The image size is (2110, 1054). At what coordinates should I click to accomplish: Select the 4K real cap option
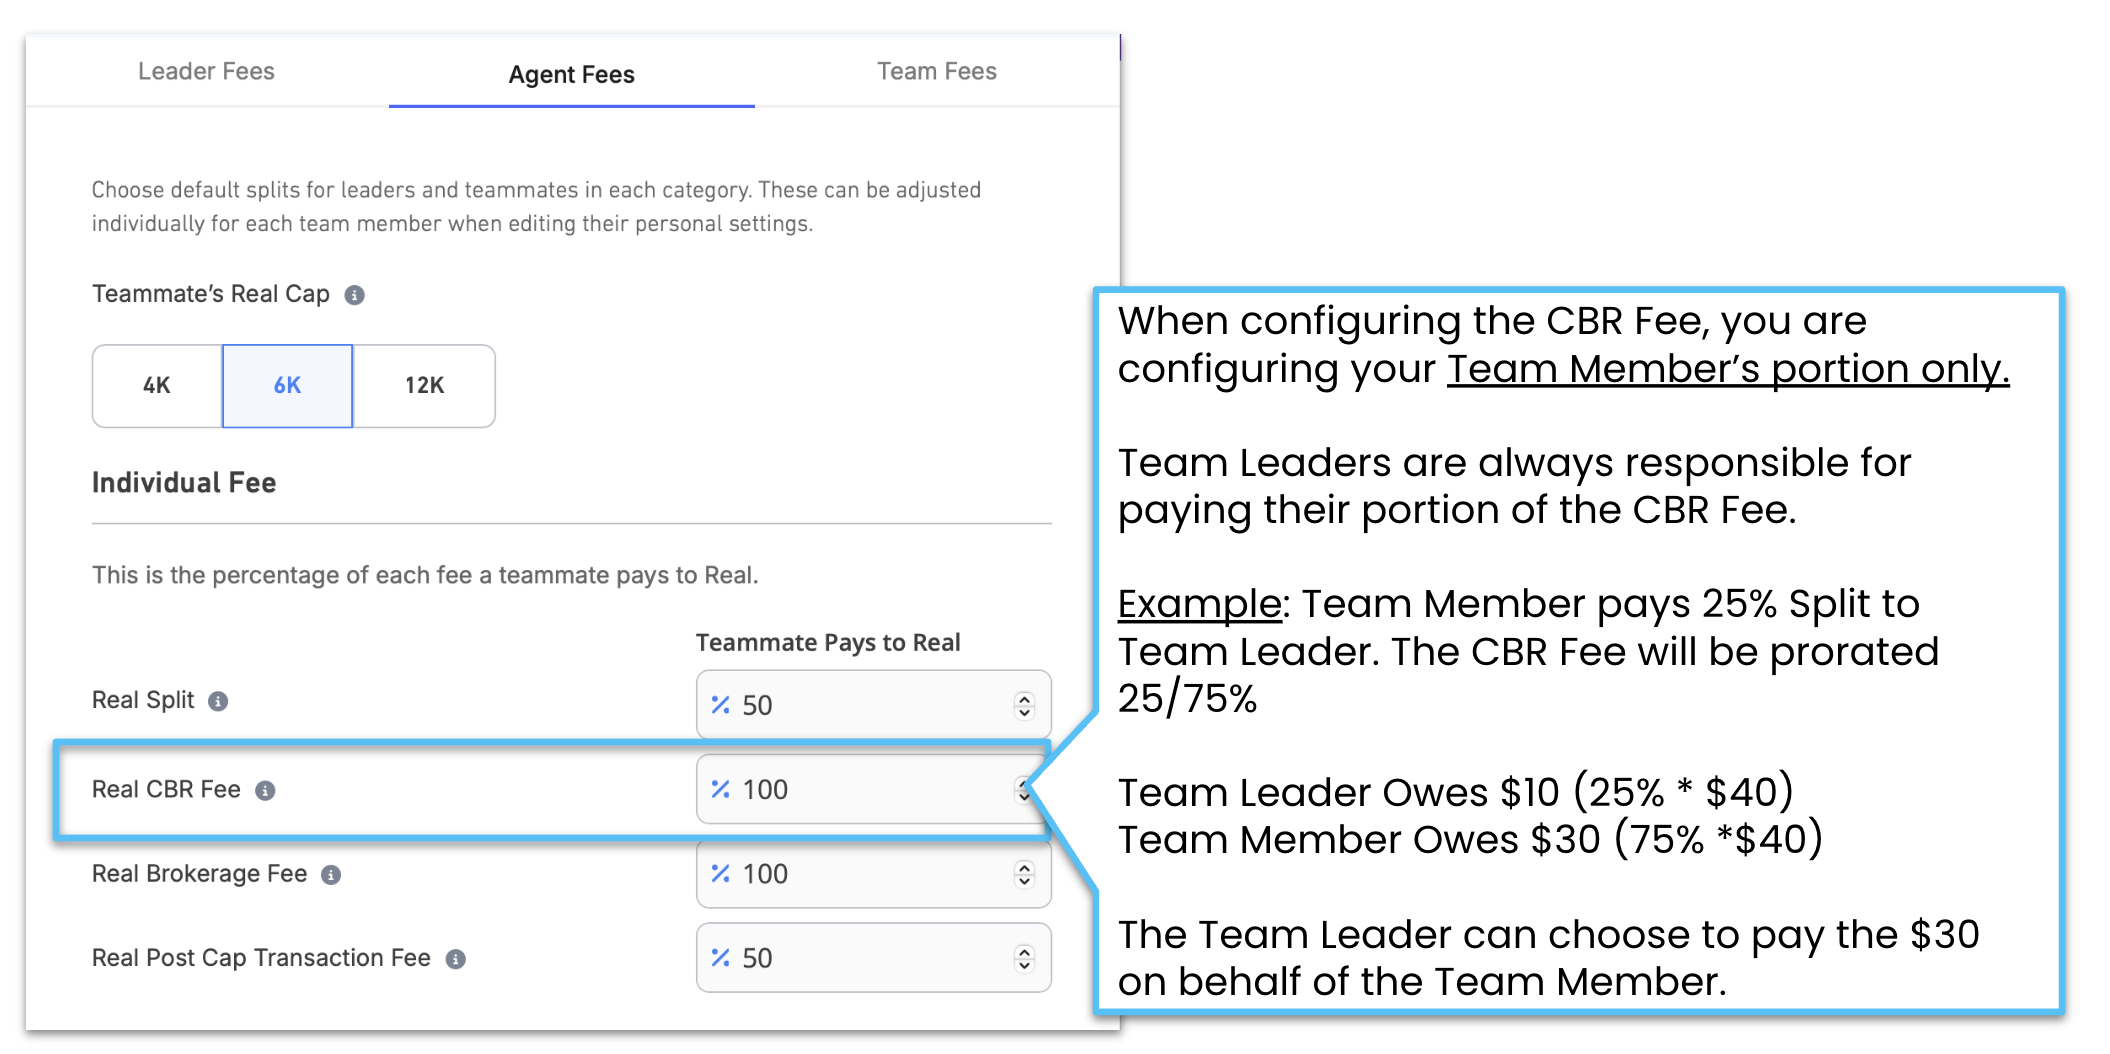tap(157, 386)
